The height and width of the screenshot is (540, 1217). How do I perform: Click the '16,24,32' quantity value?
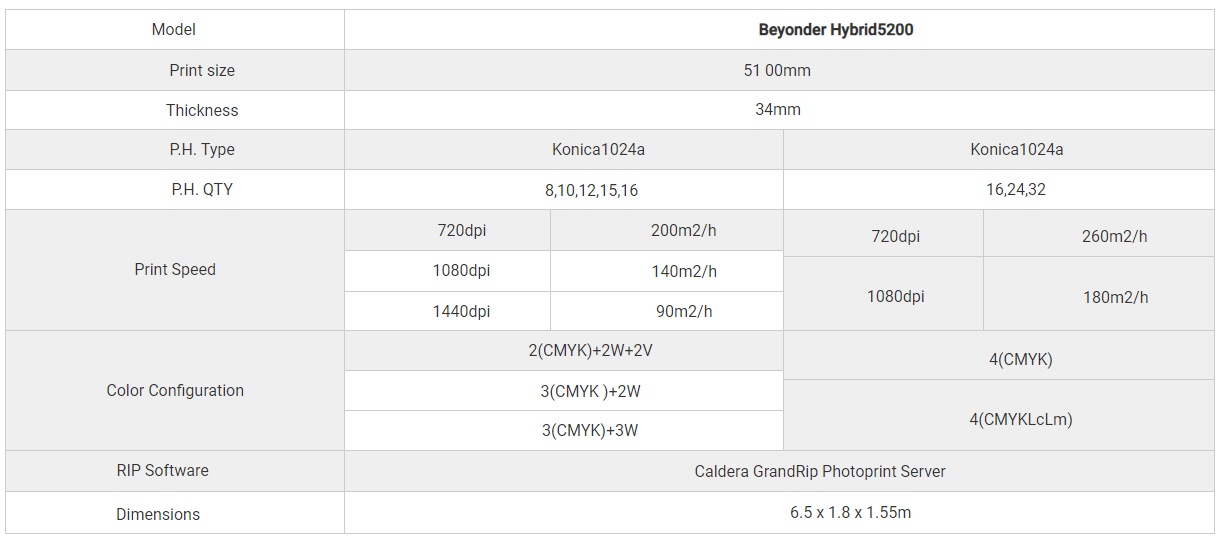pos(1015,190)
